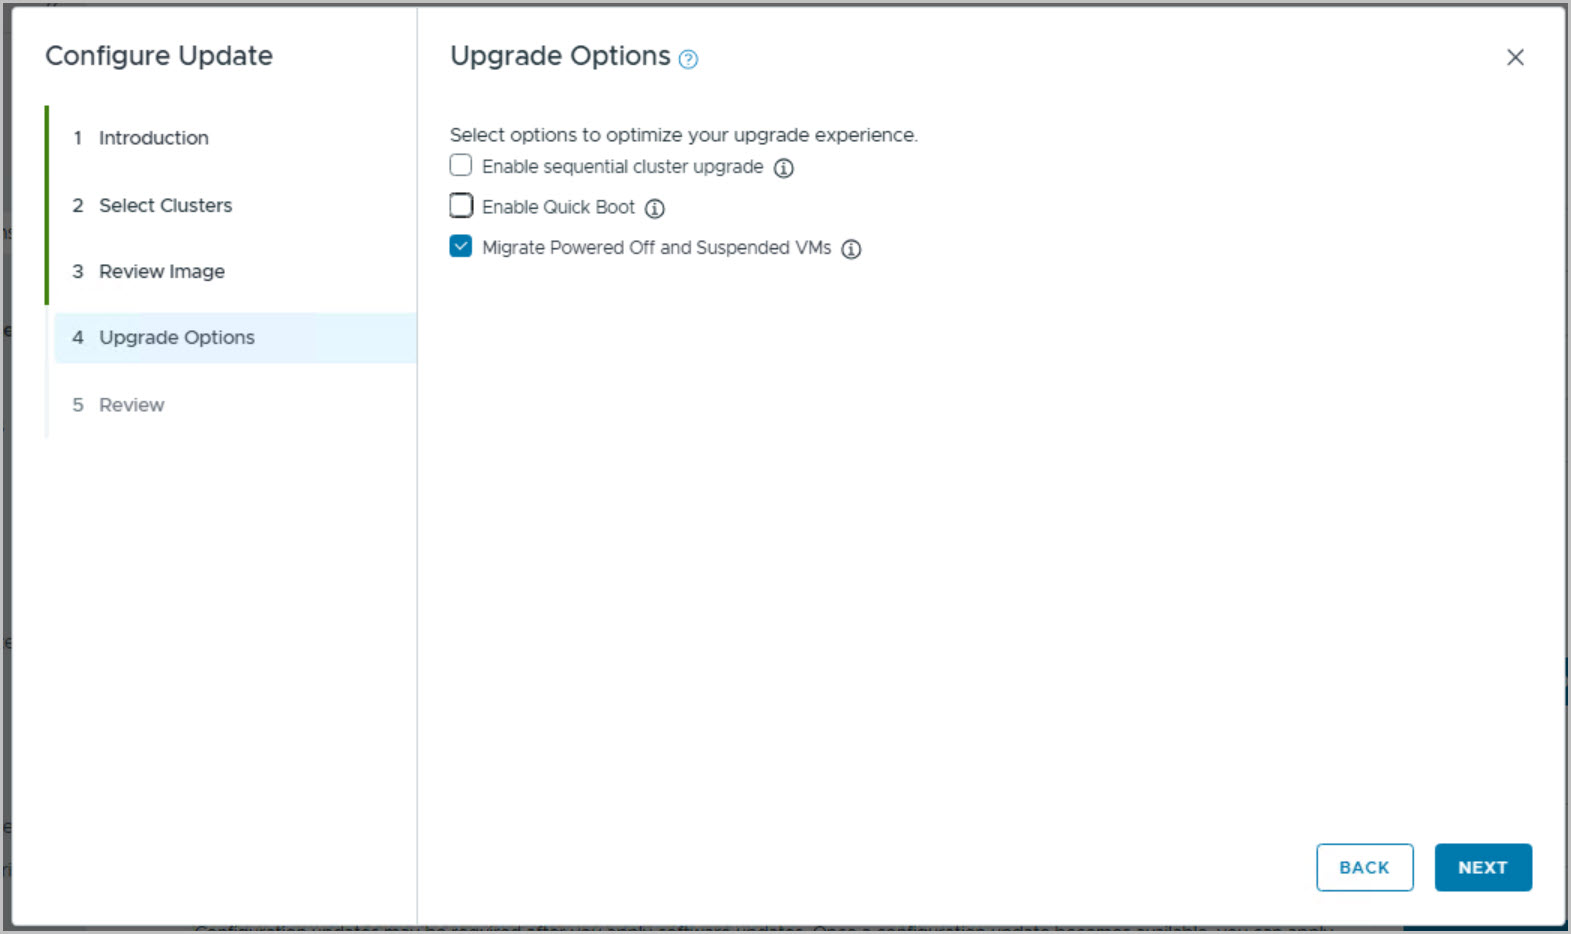Proceed with the NEXT button
This screenshot has height=934, width=1571.
[x=1482, y=867]
